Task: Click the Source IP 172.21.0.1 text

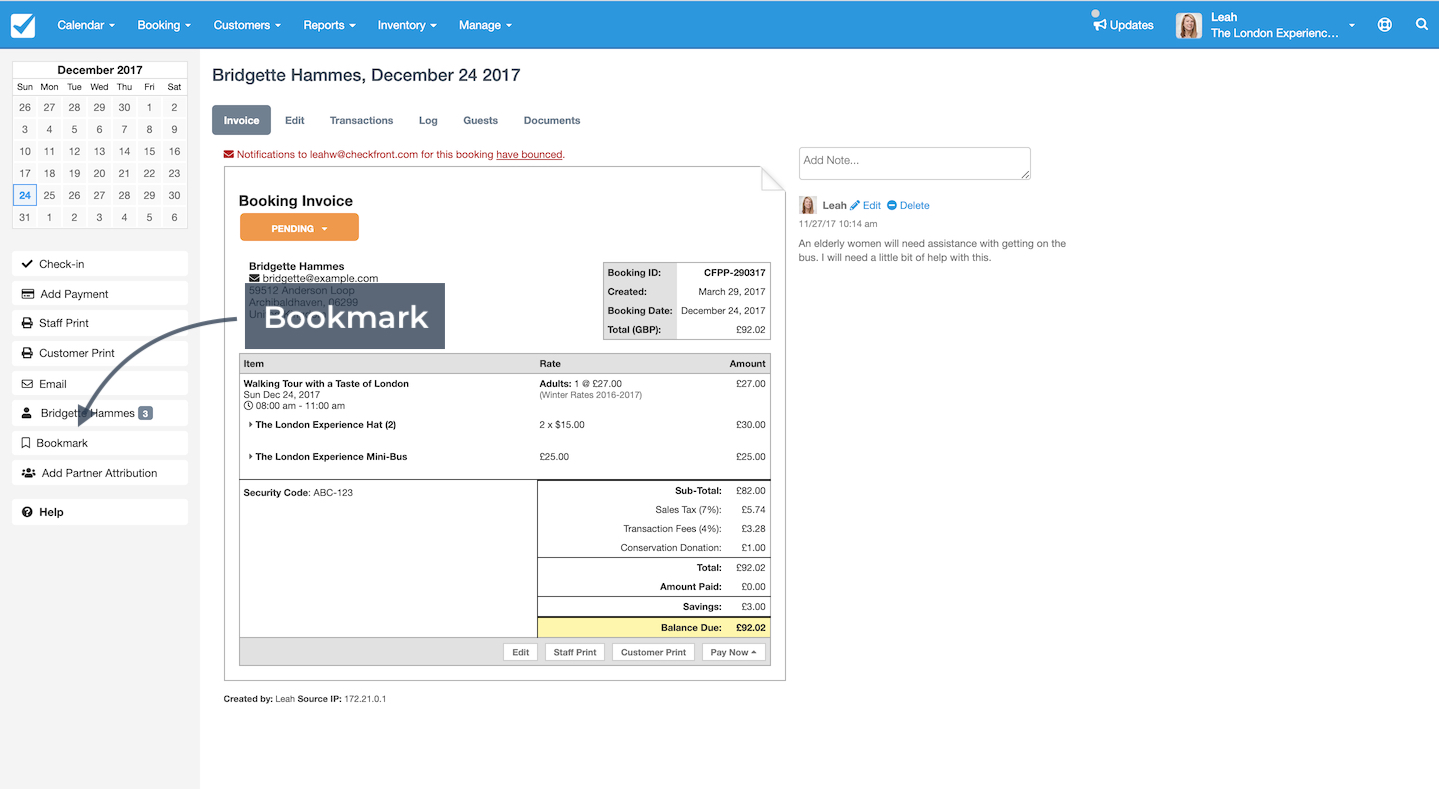Action: (x=342, y=699)
